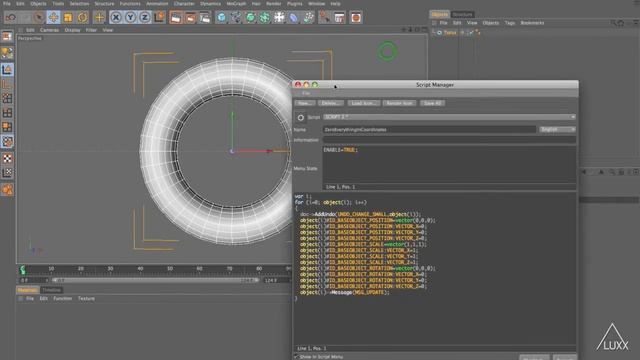Open the File menu in main menu bar
640x360 pixels.
(7, 4)
